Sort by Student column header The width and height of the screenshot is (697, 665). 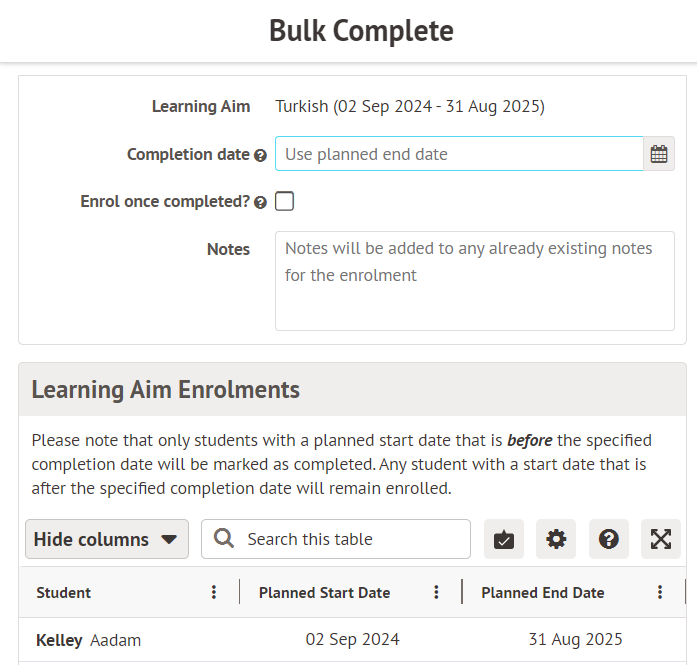(x=64, y=593)
